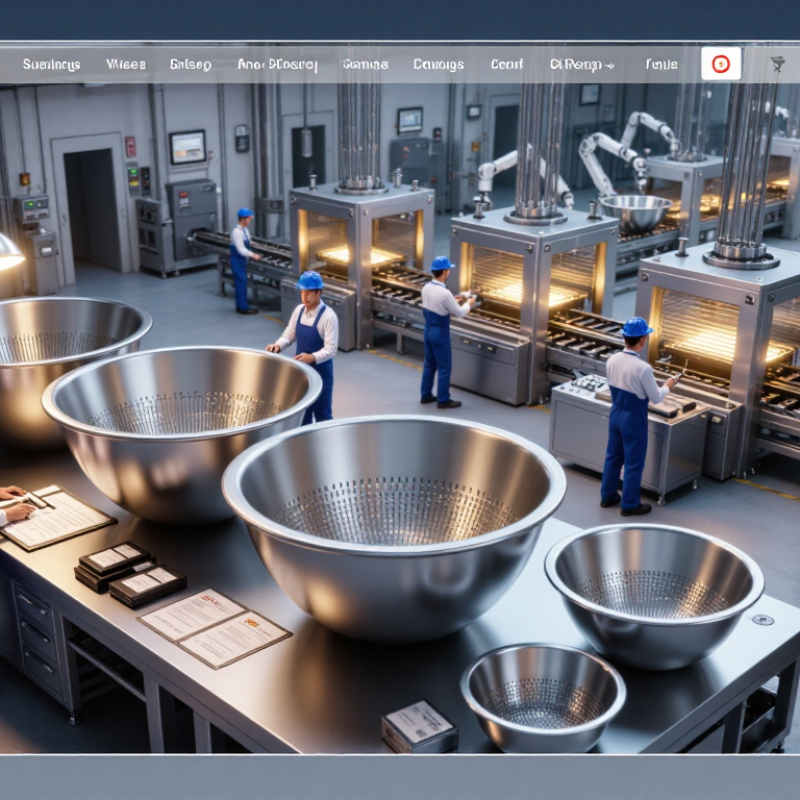The image size is (800, 800).
Task: Click the funnel icon in the navigation bar
Action: pyautogui.click(x=777, y=64)
